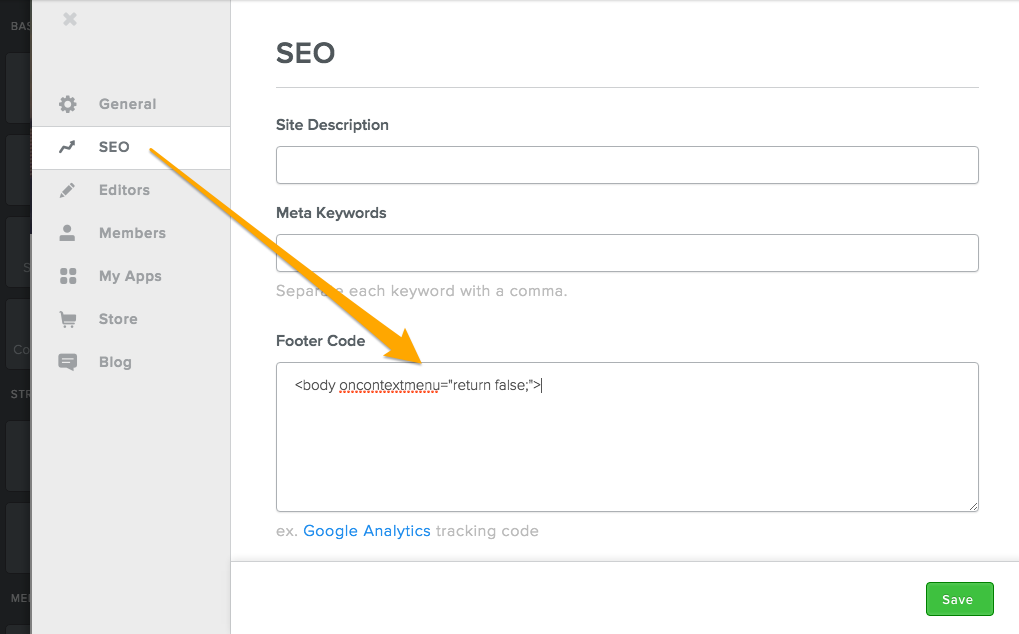1019x634 pixels.
Task: Click the Members person icon
Action: pos(67,233)
